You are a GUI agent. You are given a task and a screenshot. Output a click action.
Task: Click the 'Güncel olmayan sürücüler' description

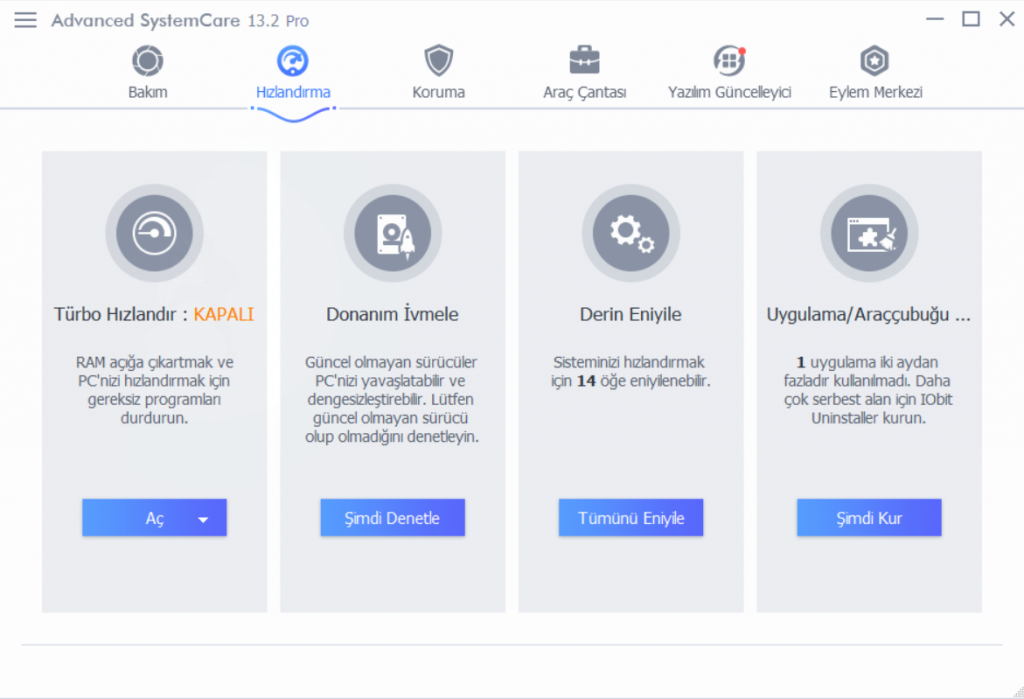392,399
